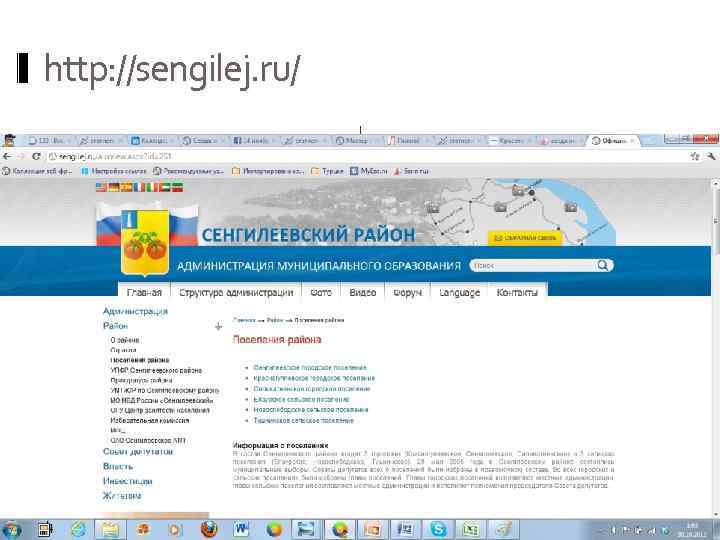This screenshot has width=720, height=540.
Task: Launch Internet Explorer from the taskbar
Action: click(79, 530)
